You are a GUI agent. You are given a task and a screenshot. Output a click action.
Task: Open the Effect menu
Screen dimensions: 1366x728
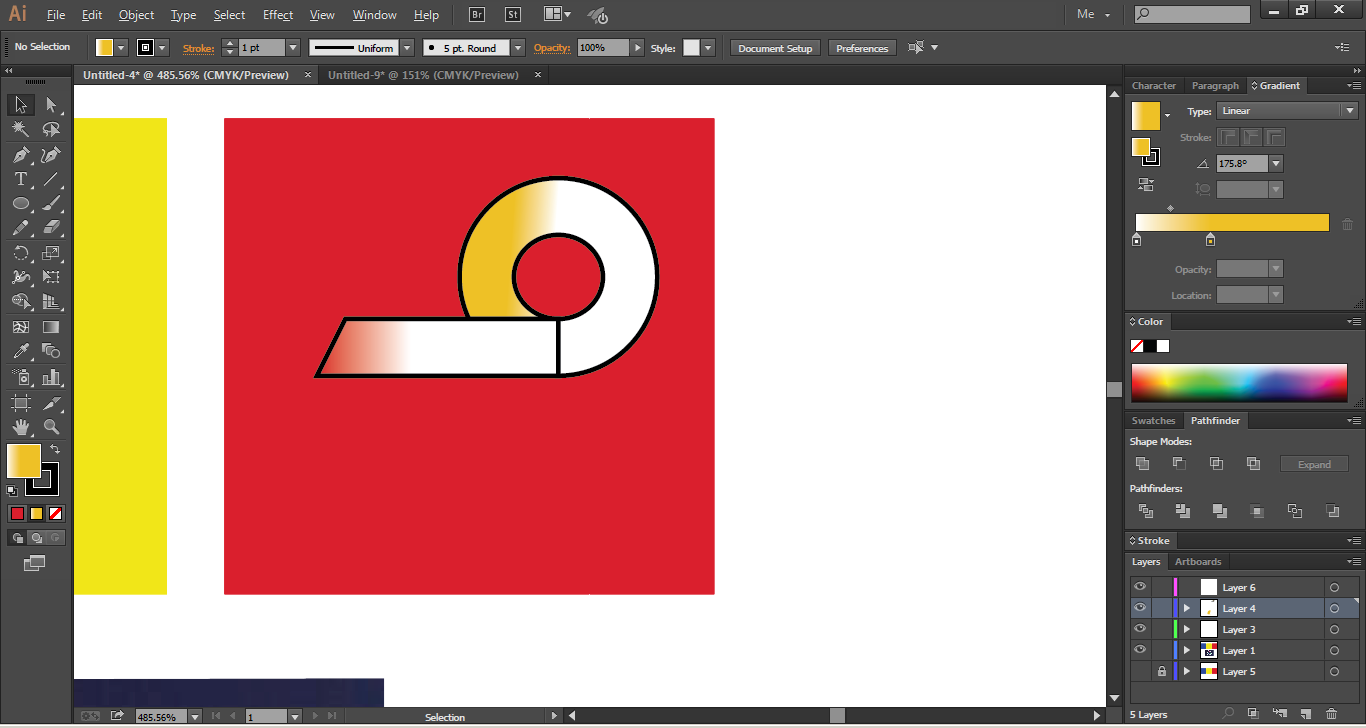pyautogui.click(x=278, y=15)
